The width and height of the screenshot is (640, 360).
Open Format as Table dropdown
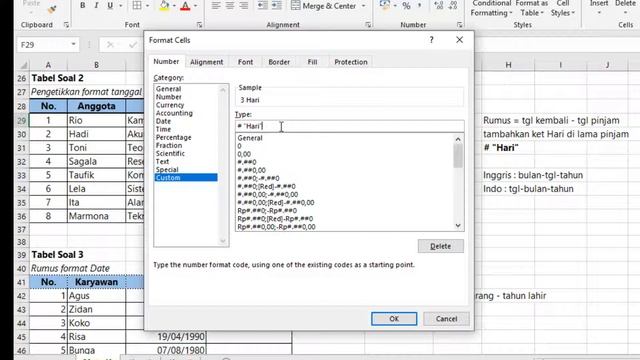[532, 9]
